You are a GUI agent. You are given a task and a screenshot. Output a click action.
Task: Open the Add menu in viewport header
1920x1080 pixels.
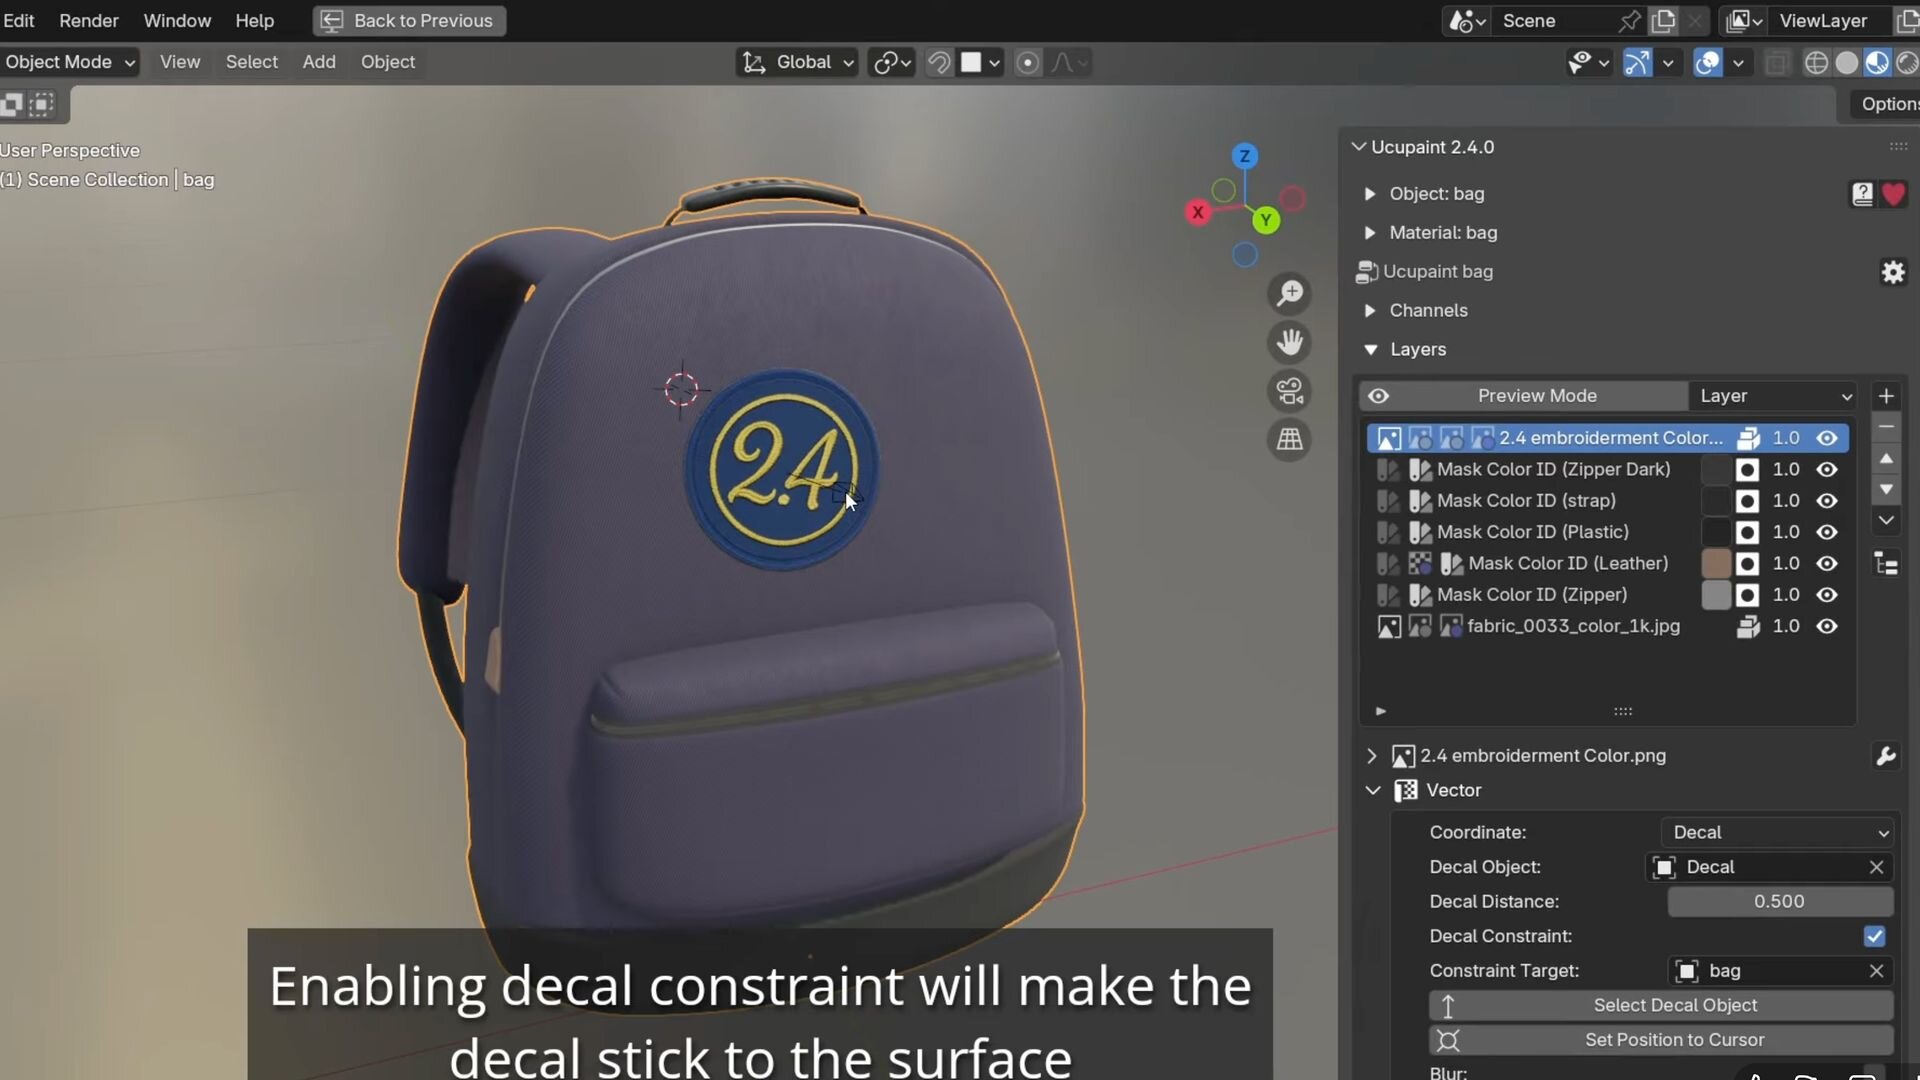pyautogui.click(x=319, y=62)
